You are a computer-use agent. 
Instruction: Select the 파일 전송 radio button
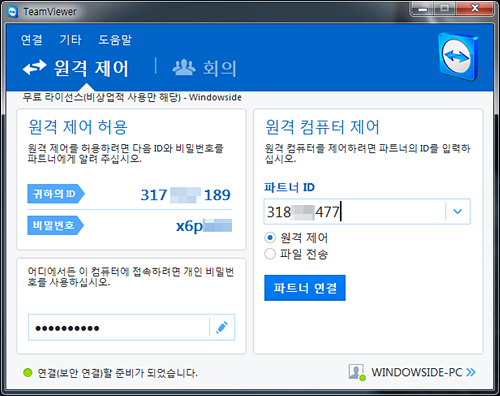270,254
